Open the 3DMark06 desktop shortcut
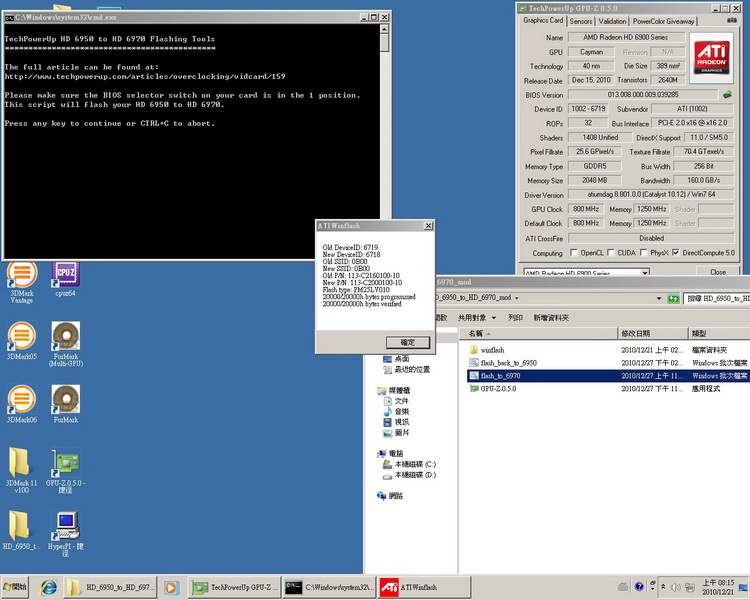 click(22, 404)
